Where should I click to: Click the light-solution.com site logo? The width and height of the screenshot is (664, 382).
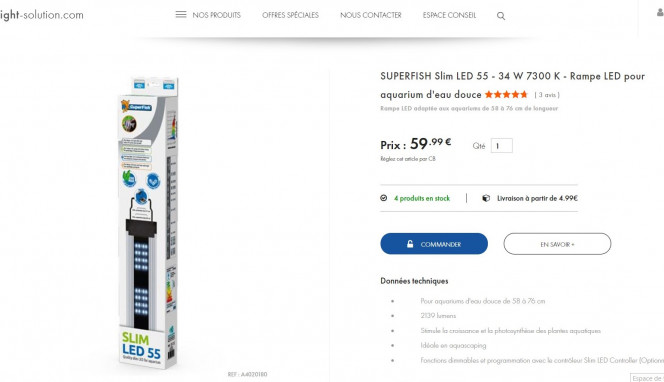[42, 15]
